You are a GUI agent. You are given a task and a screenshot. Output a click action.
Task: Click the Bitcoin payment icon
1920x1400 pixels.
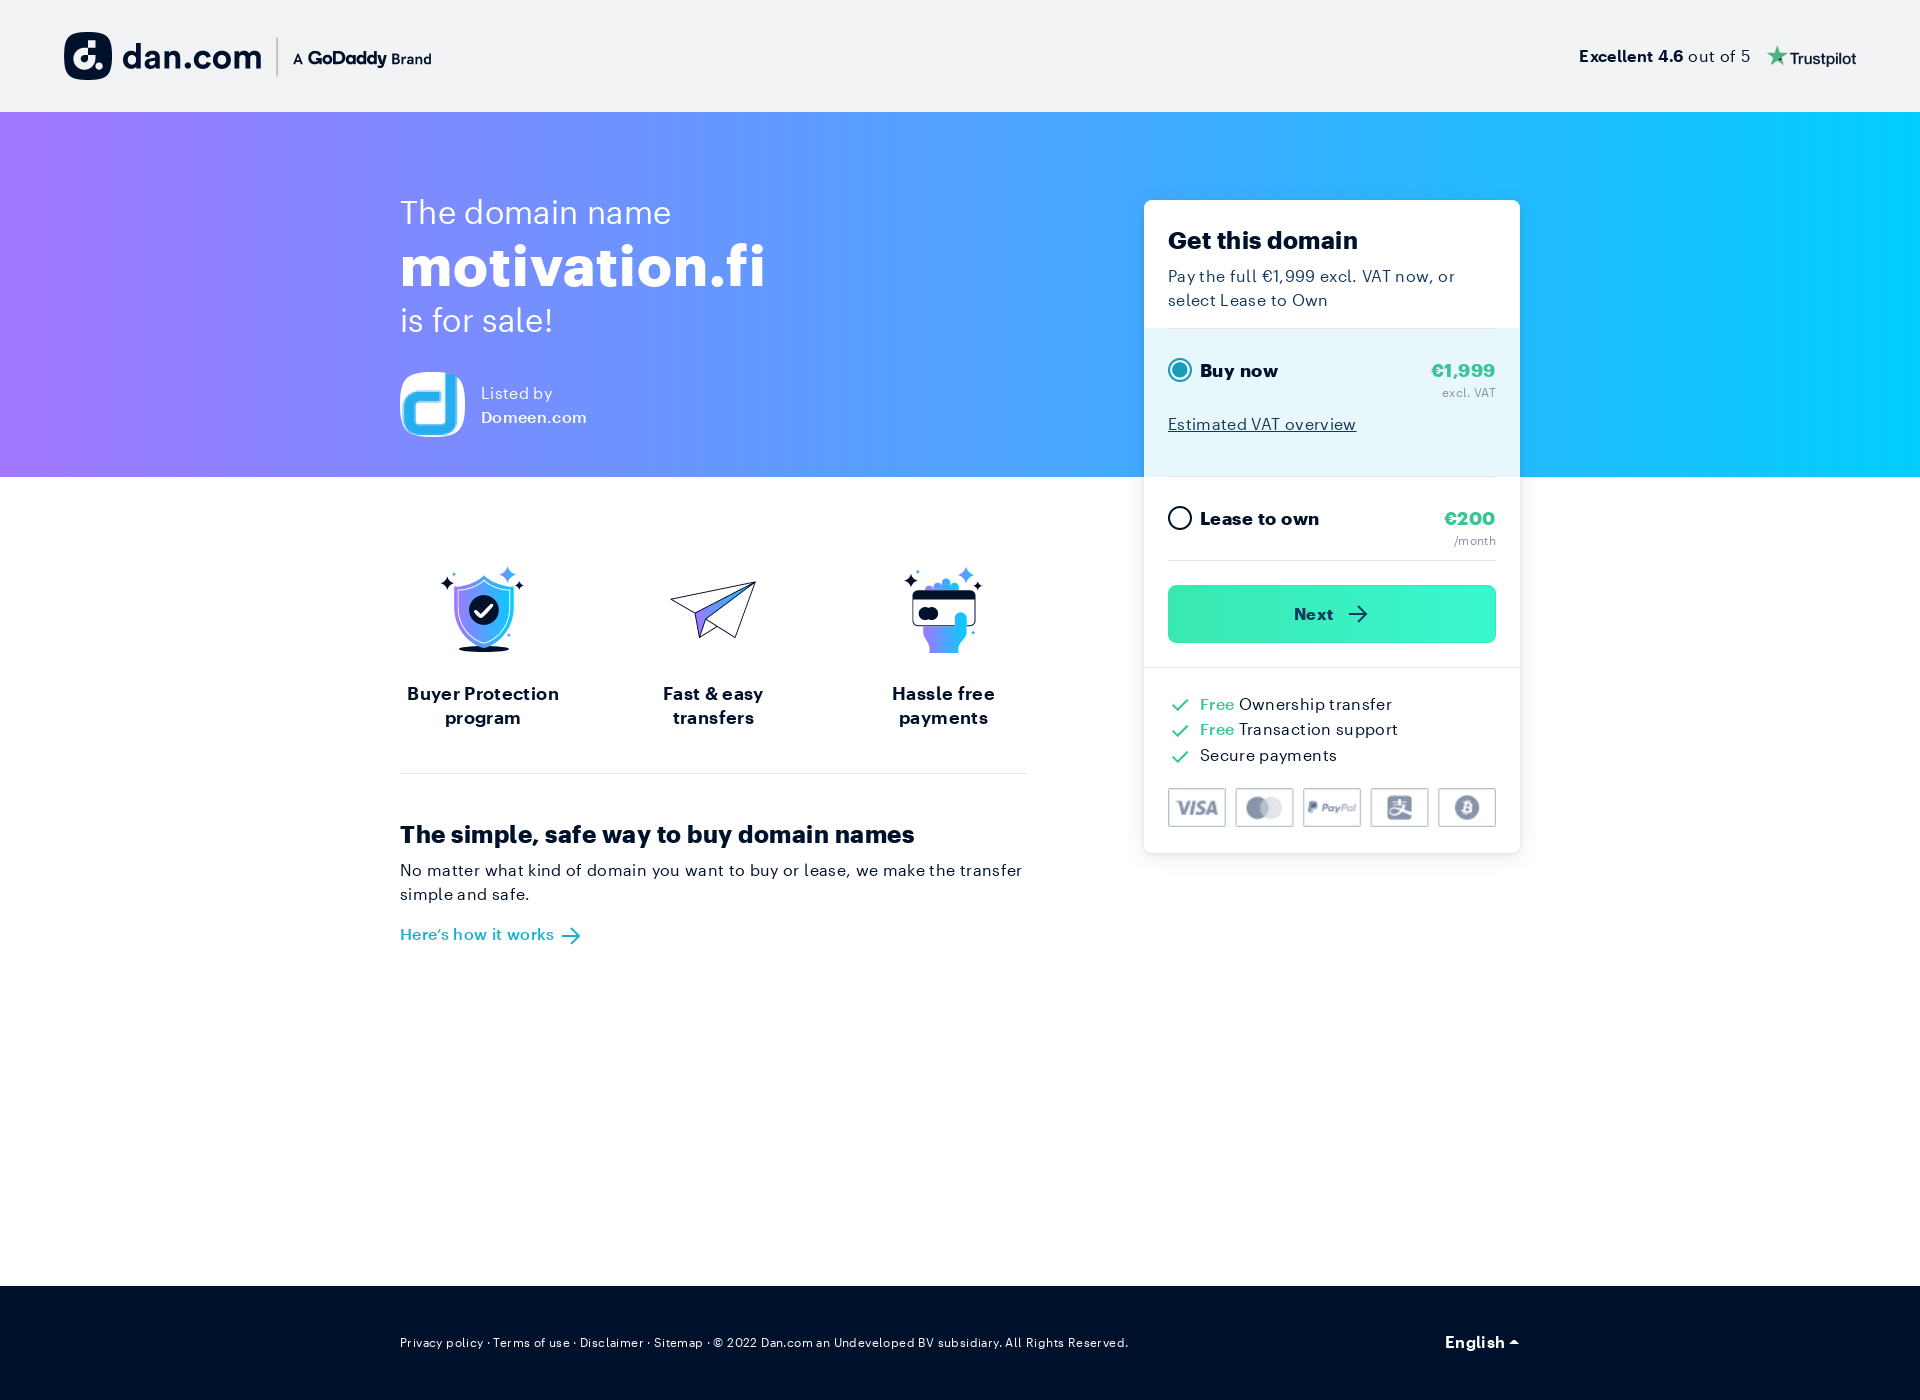(1468, 807)
